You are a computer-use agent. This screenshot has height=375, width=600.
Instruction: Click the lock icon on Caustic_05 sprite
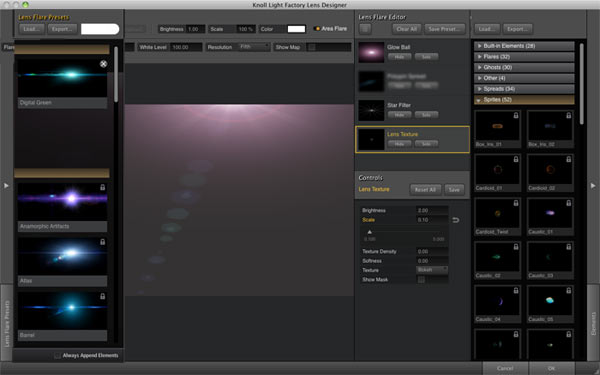pos(569,290)
